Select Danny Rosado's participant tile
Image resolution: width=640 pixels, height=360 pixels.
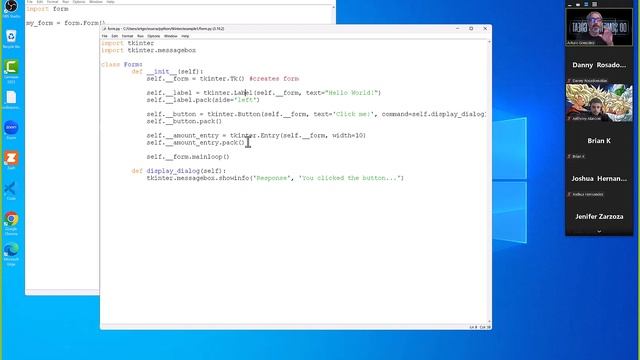(x=599, y=65)
